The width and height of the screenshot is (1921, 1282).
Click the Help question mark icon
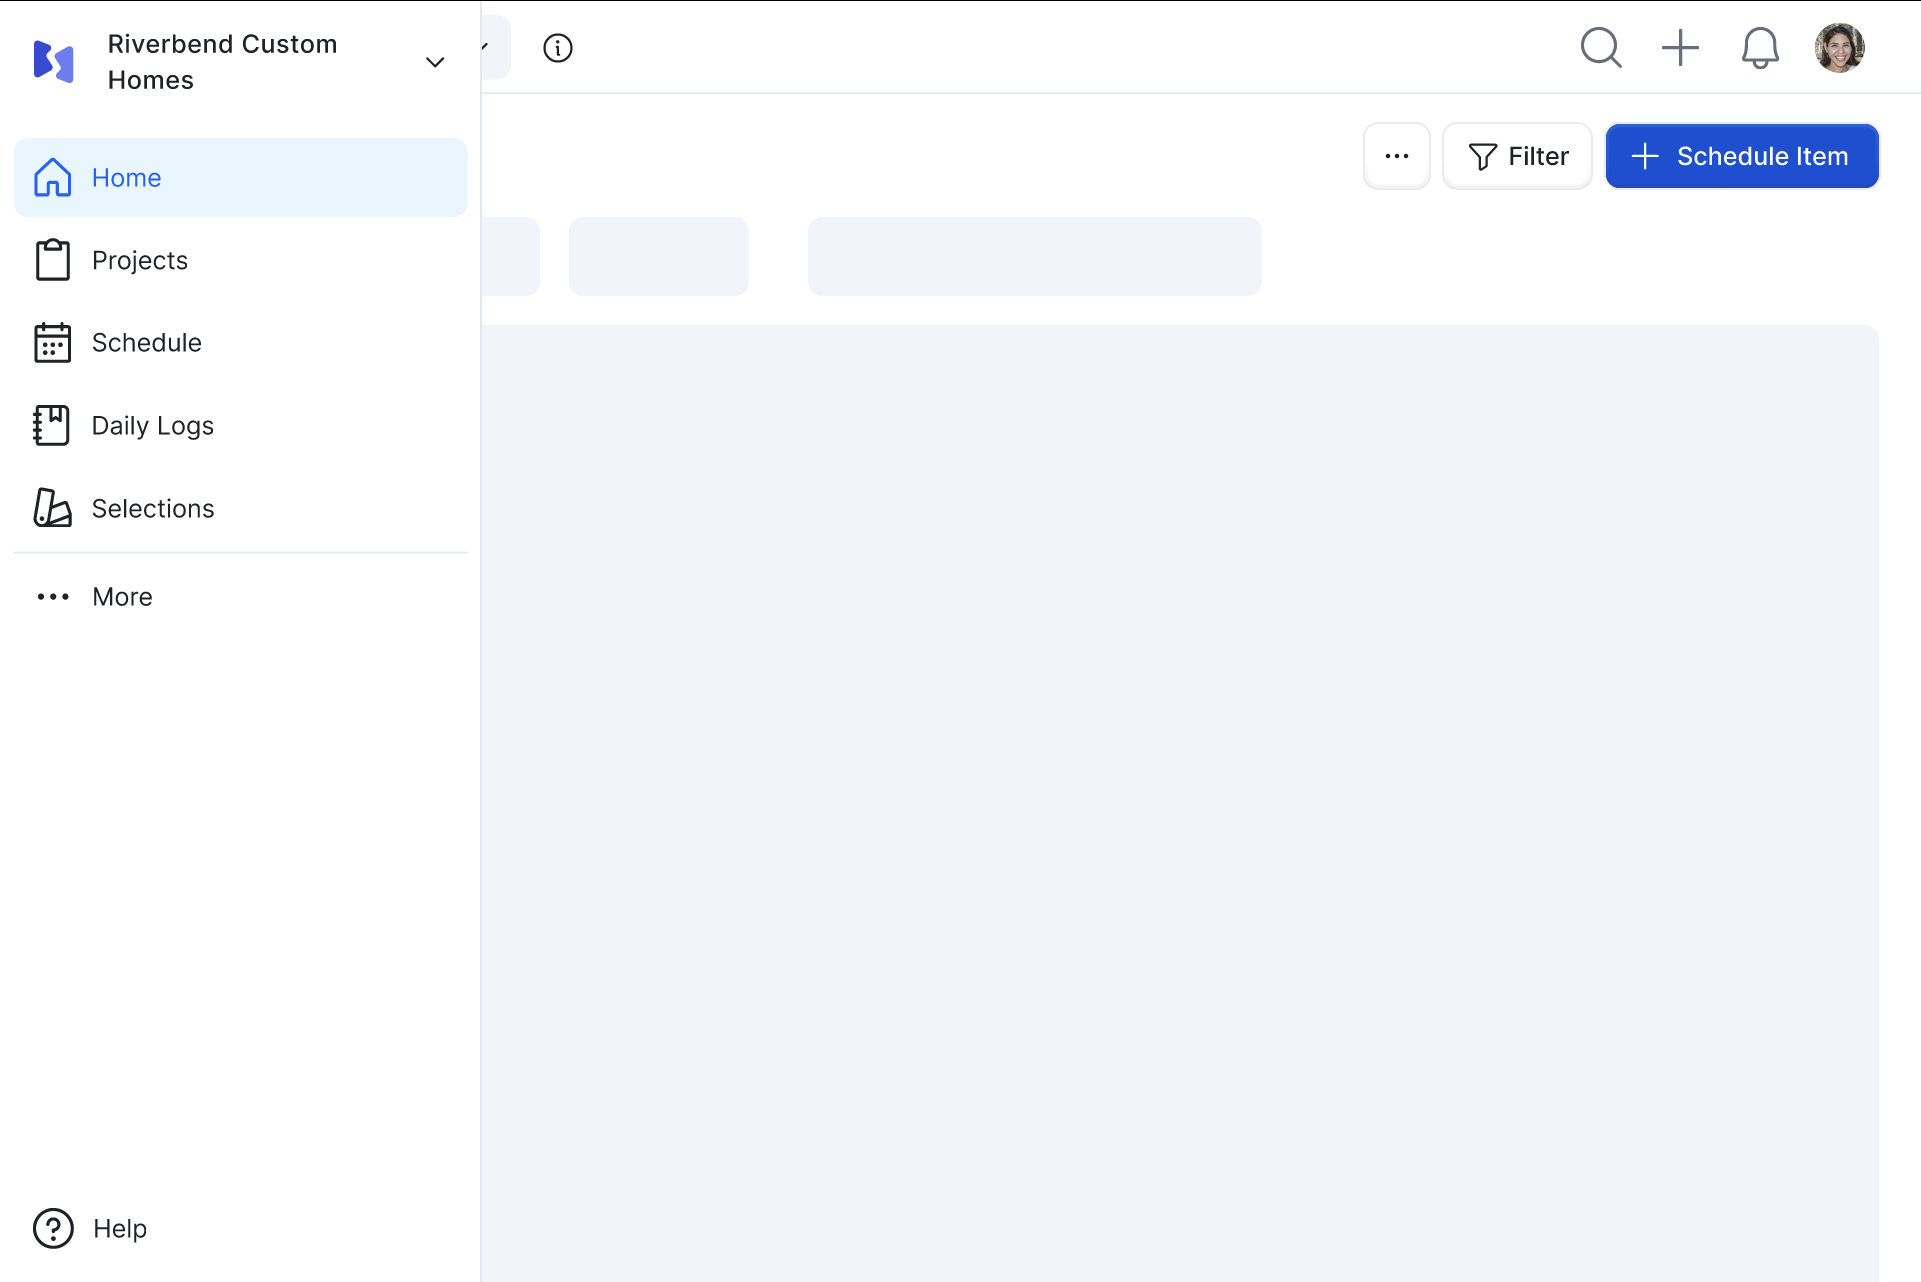click(53, 1228)
